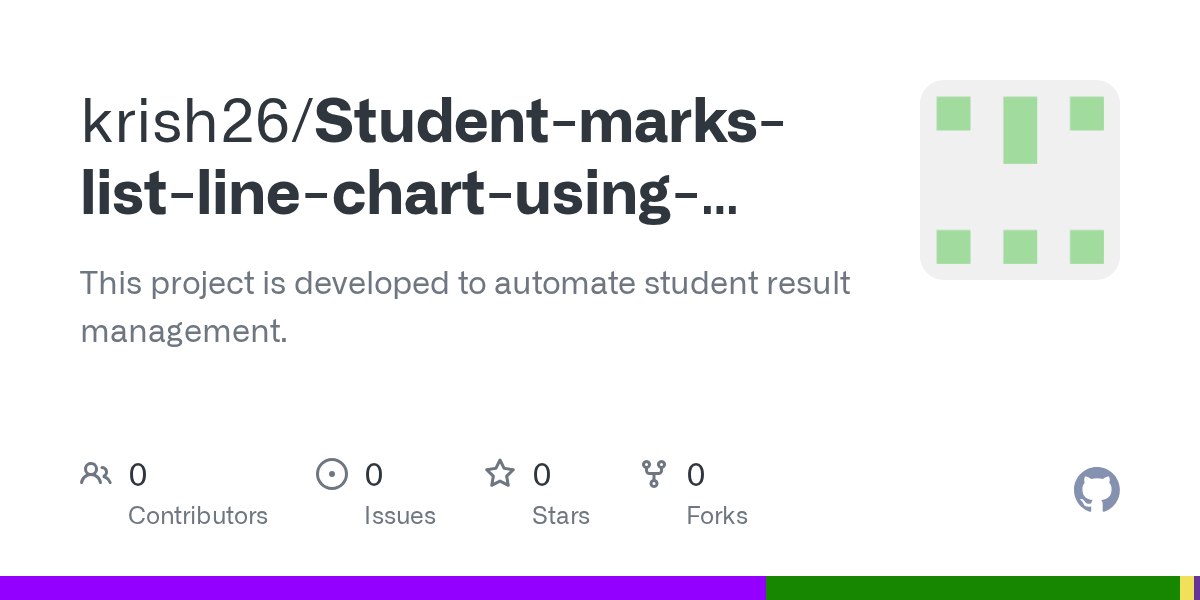Image resolution: width=1200 pixels, height=600 pixels.
Task: Click the Contributors label
Action: [198, 516]
